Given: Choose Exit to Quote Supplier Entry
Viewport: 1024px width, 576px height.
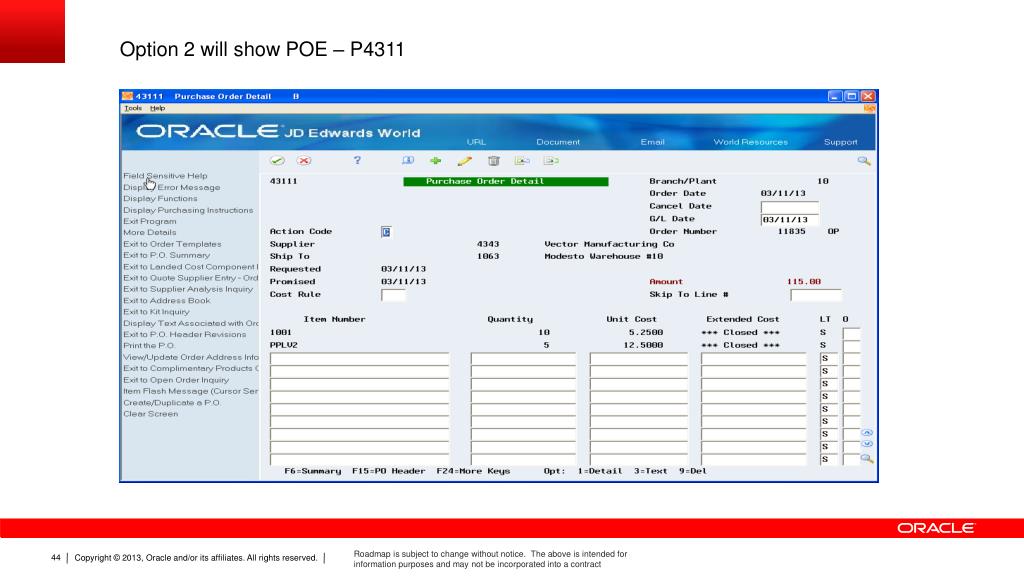Looking at the screenshot, I should [x=191, y=278].
